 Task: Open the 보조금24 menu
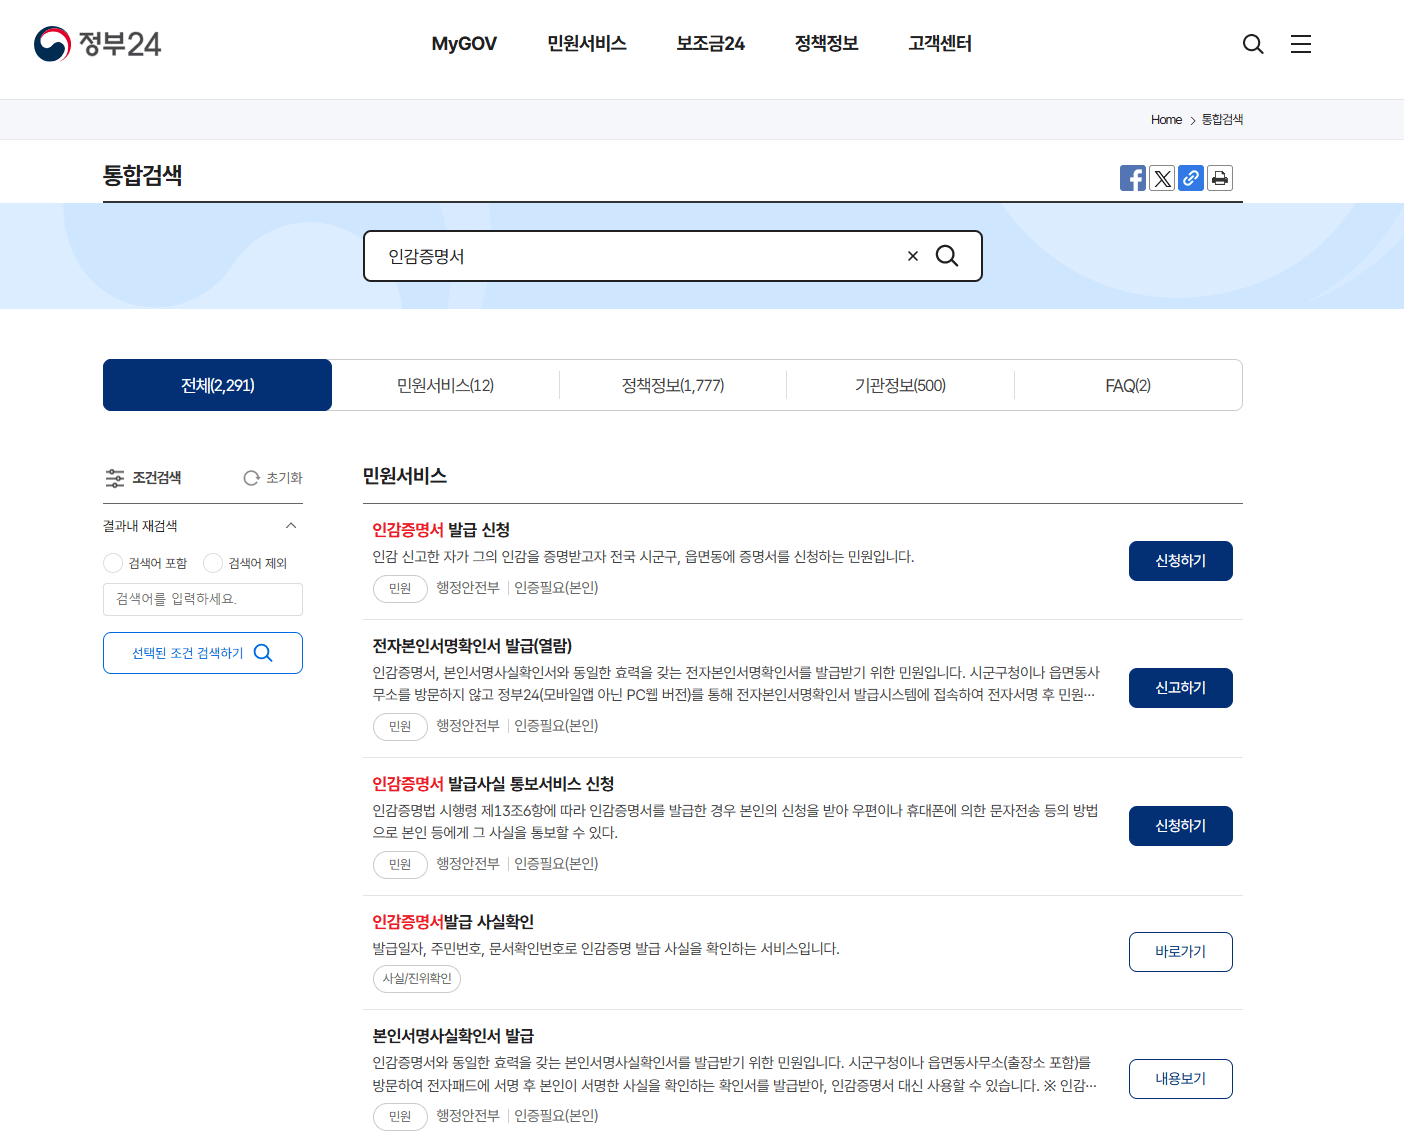pos(711,44)
